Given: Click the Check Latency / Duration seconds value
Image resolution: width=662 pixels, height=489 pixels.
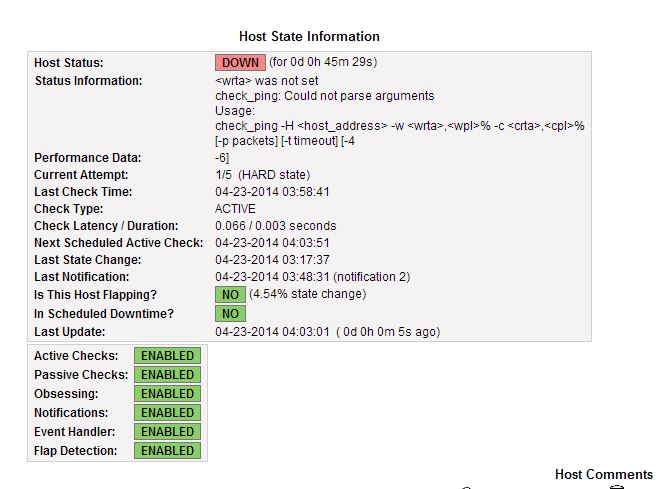Looking at the screenshot, I should 275,226.
